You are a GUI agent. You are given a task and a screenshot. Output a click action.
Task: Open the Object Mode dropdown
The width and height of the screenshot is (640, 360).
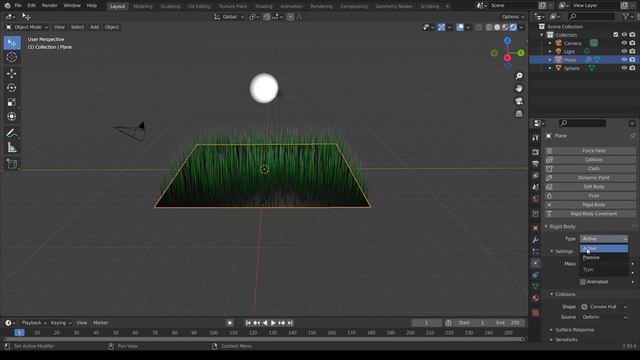27,27
